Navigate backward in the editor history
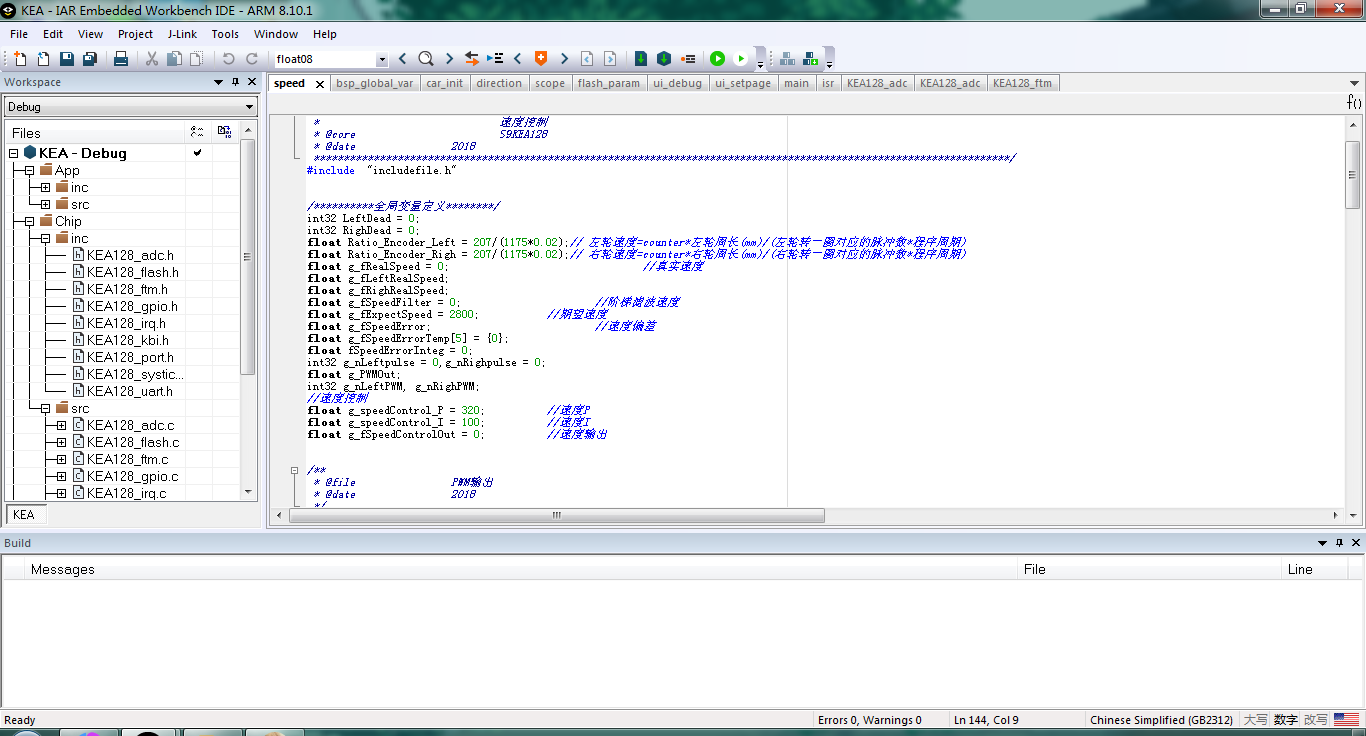Viewport: 1366px width, 736px height. coord(587,59)
